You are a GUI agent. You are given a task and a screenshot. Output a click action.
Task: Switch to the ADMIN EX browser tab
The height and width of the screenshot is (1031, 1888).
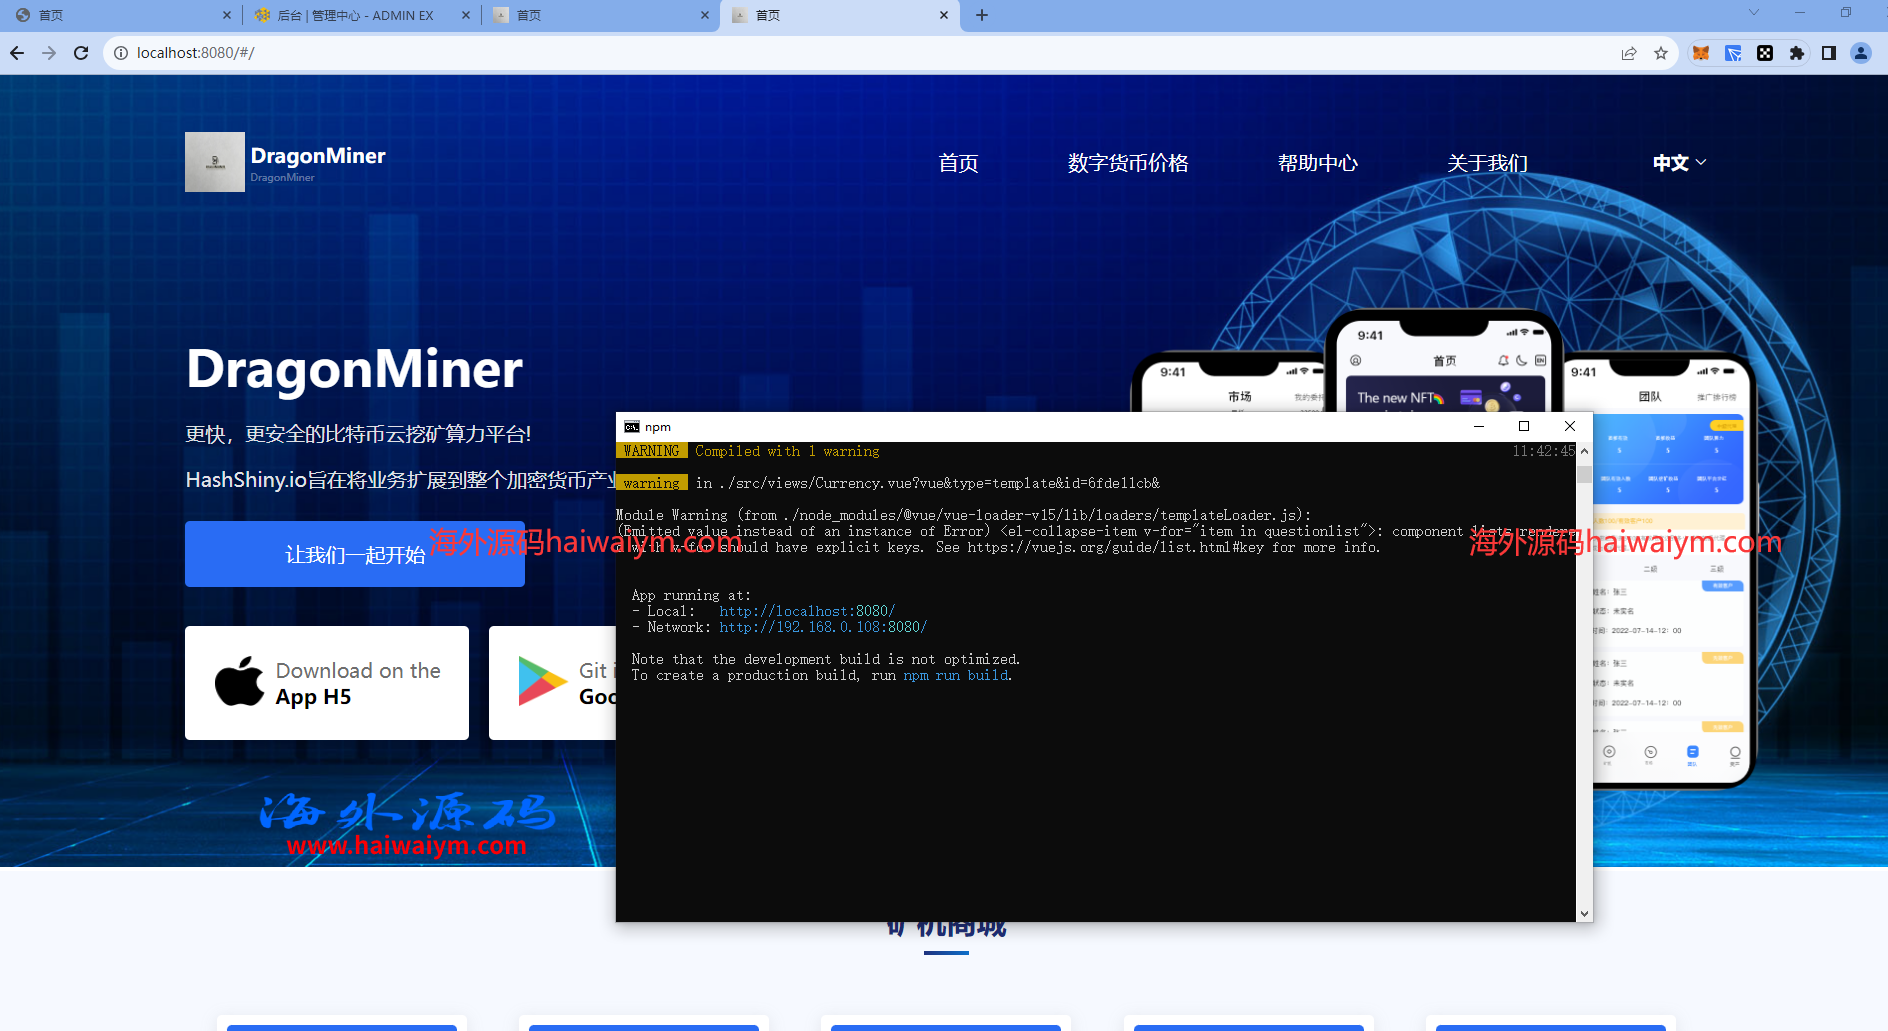(355, 15)
